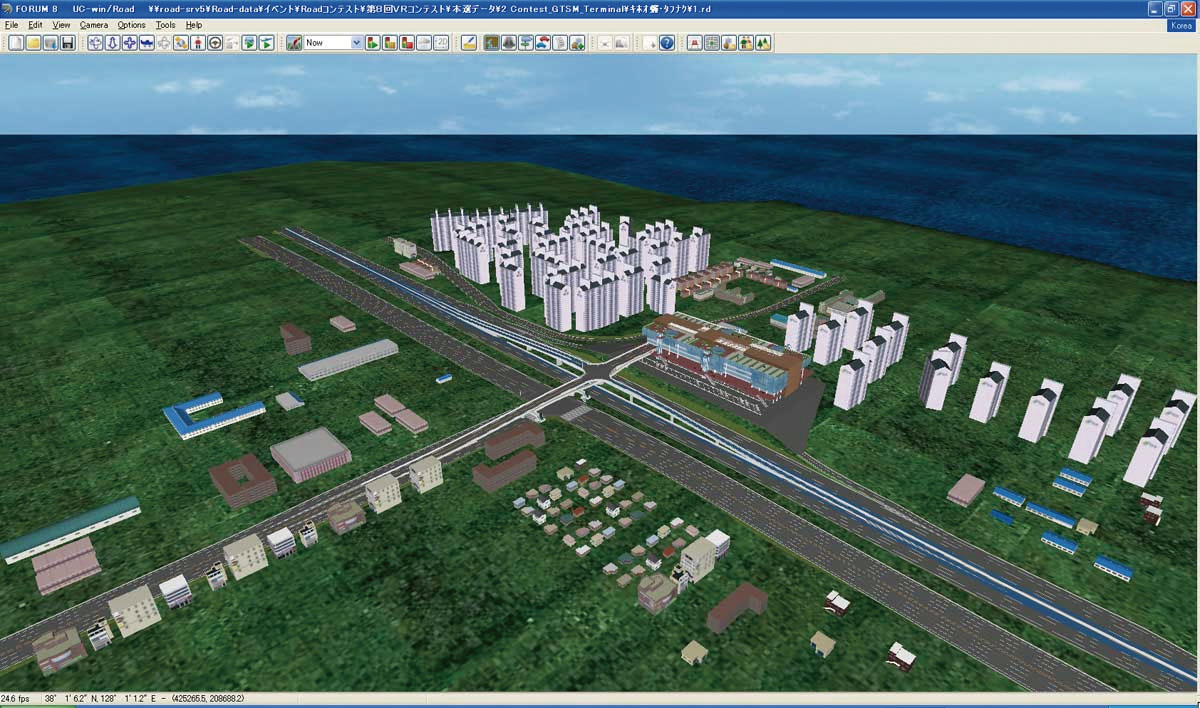Toggle the terrain display button
This screenshot has height=708, width=1200.
click(x=492, y=43)
